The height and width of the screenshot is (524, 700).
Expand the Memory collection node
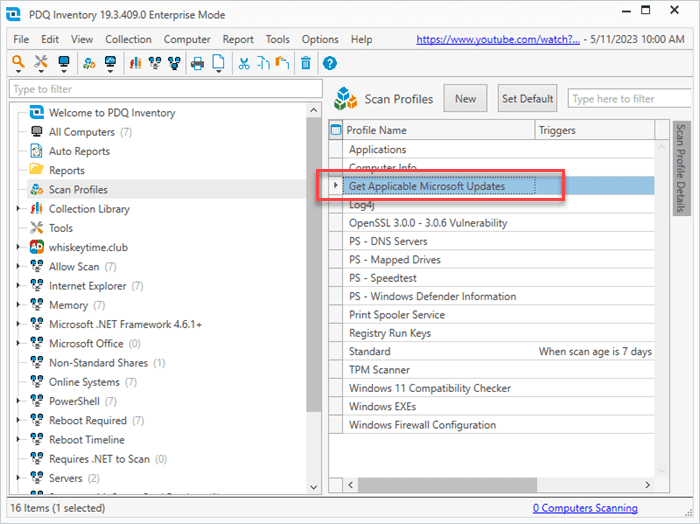point(18,304)
